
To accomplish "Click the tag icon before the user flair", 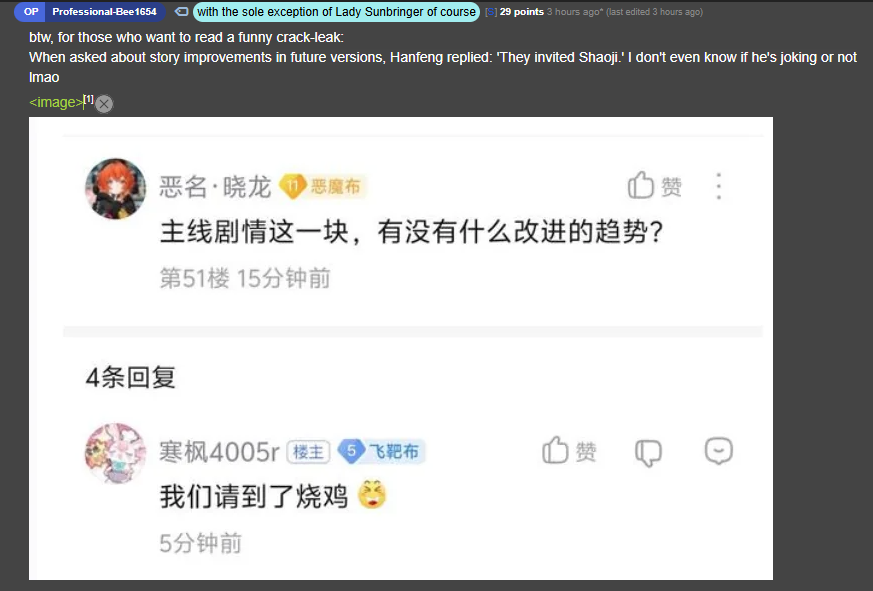I will pos(181,12).
